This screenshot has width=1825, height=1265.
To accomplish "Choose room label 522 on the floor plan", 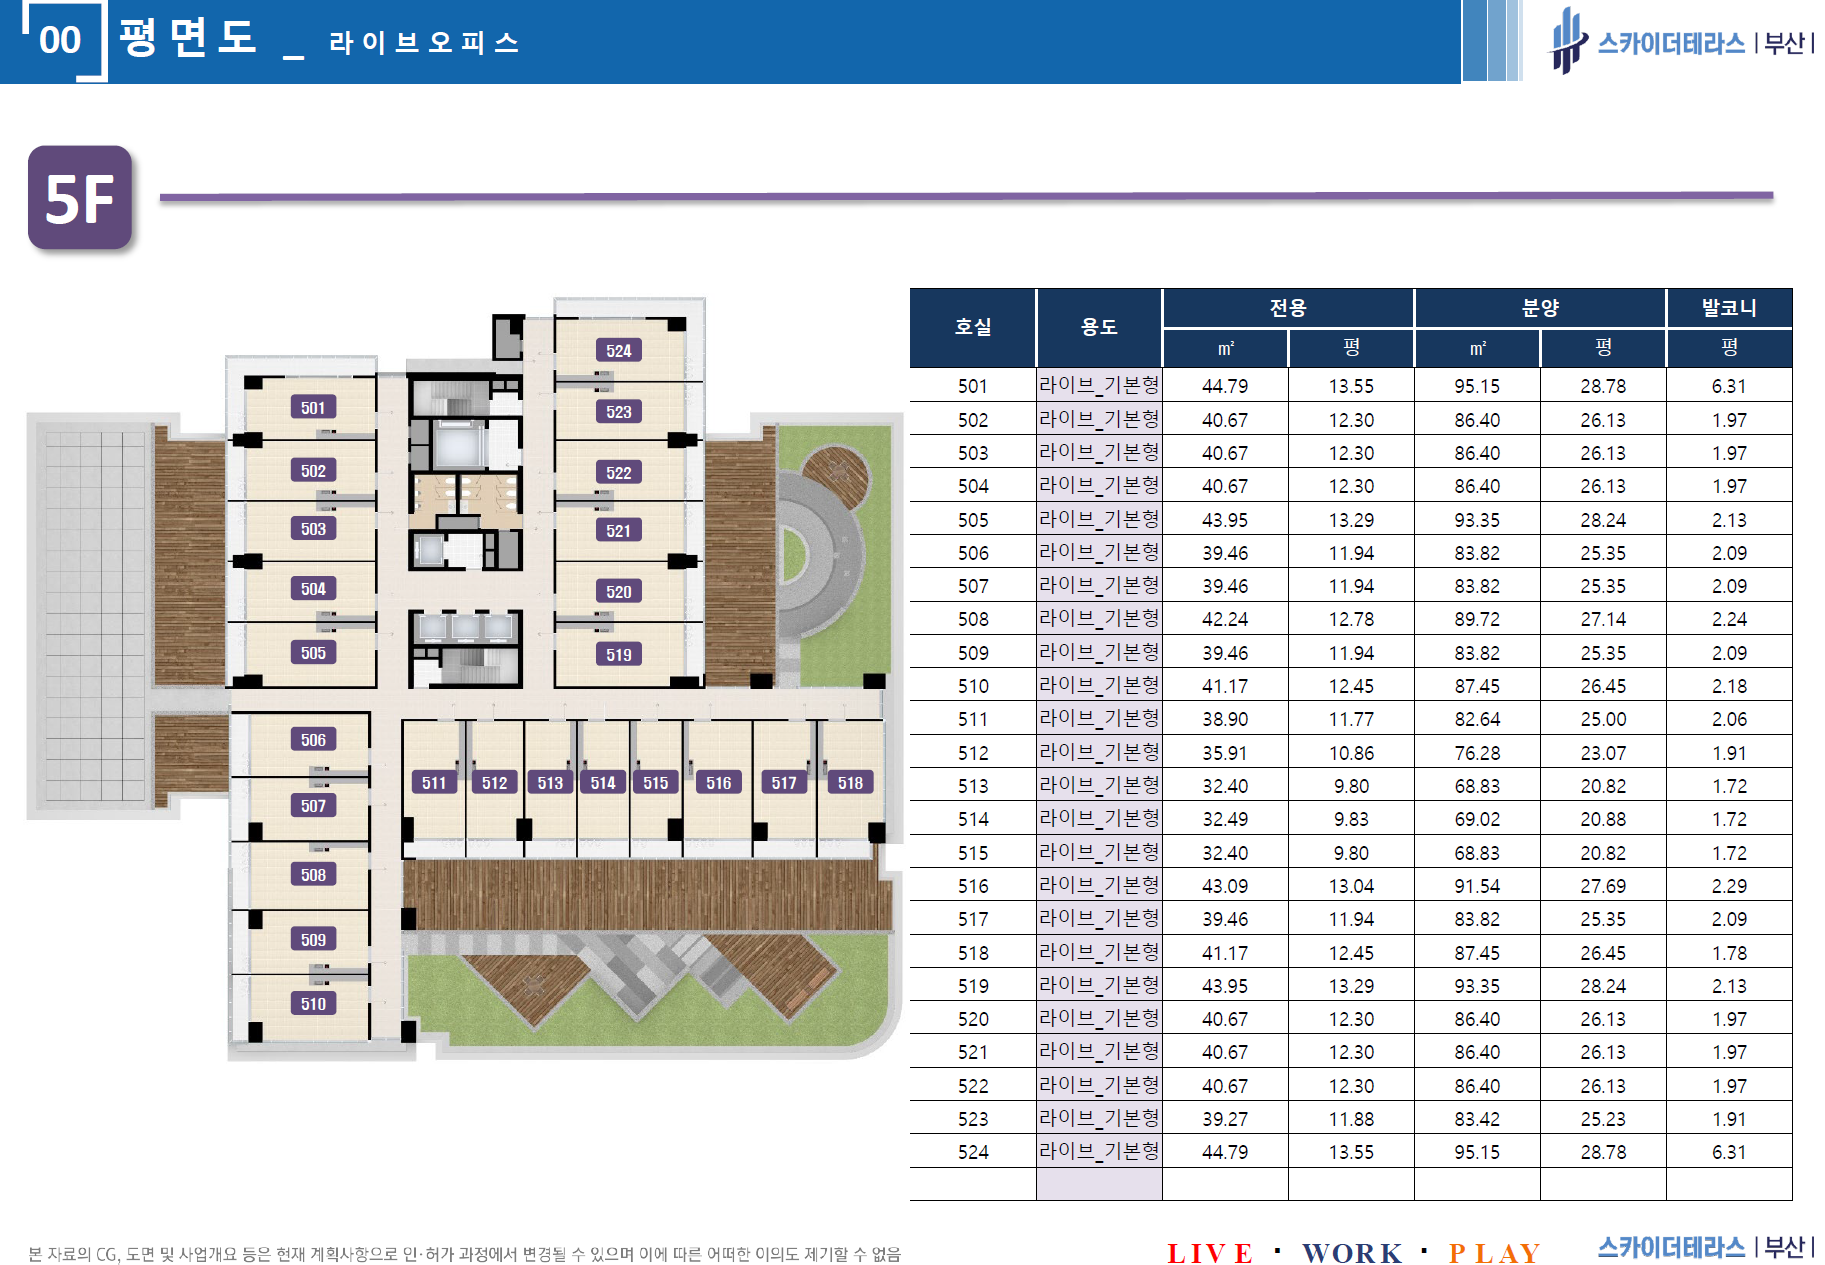I will pos(618,472).
